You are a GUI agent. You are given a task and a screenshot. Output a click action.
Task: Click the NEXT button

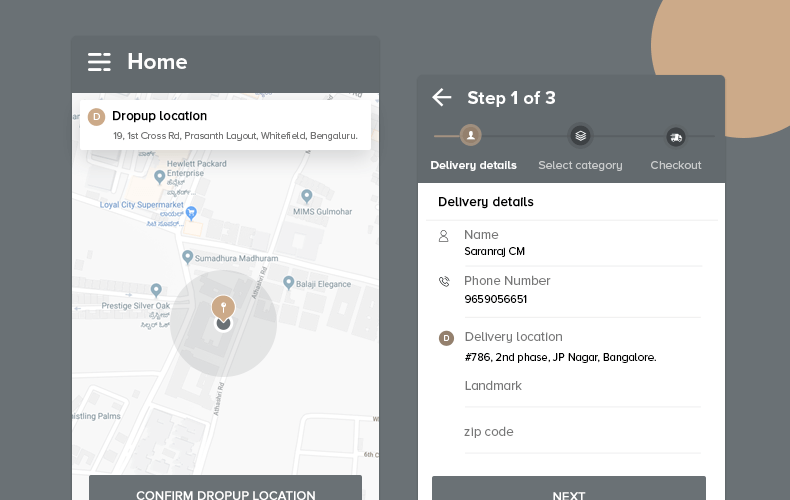point(569,488)
